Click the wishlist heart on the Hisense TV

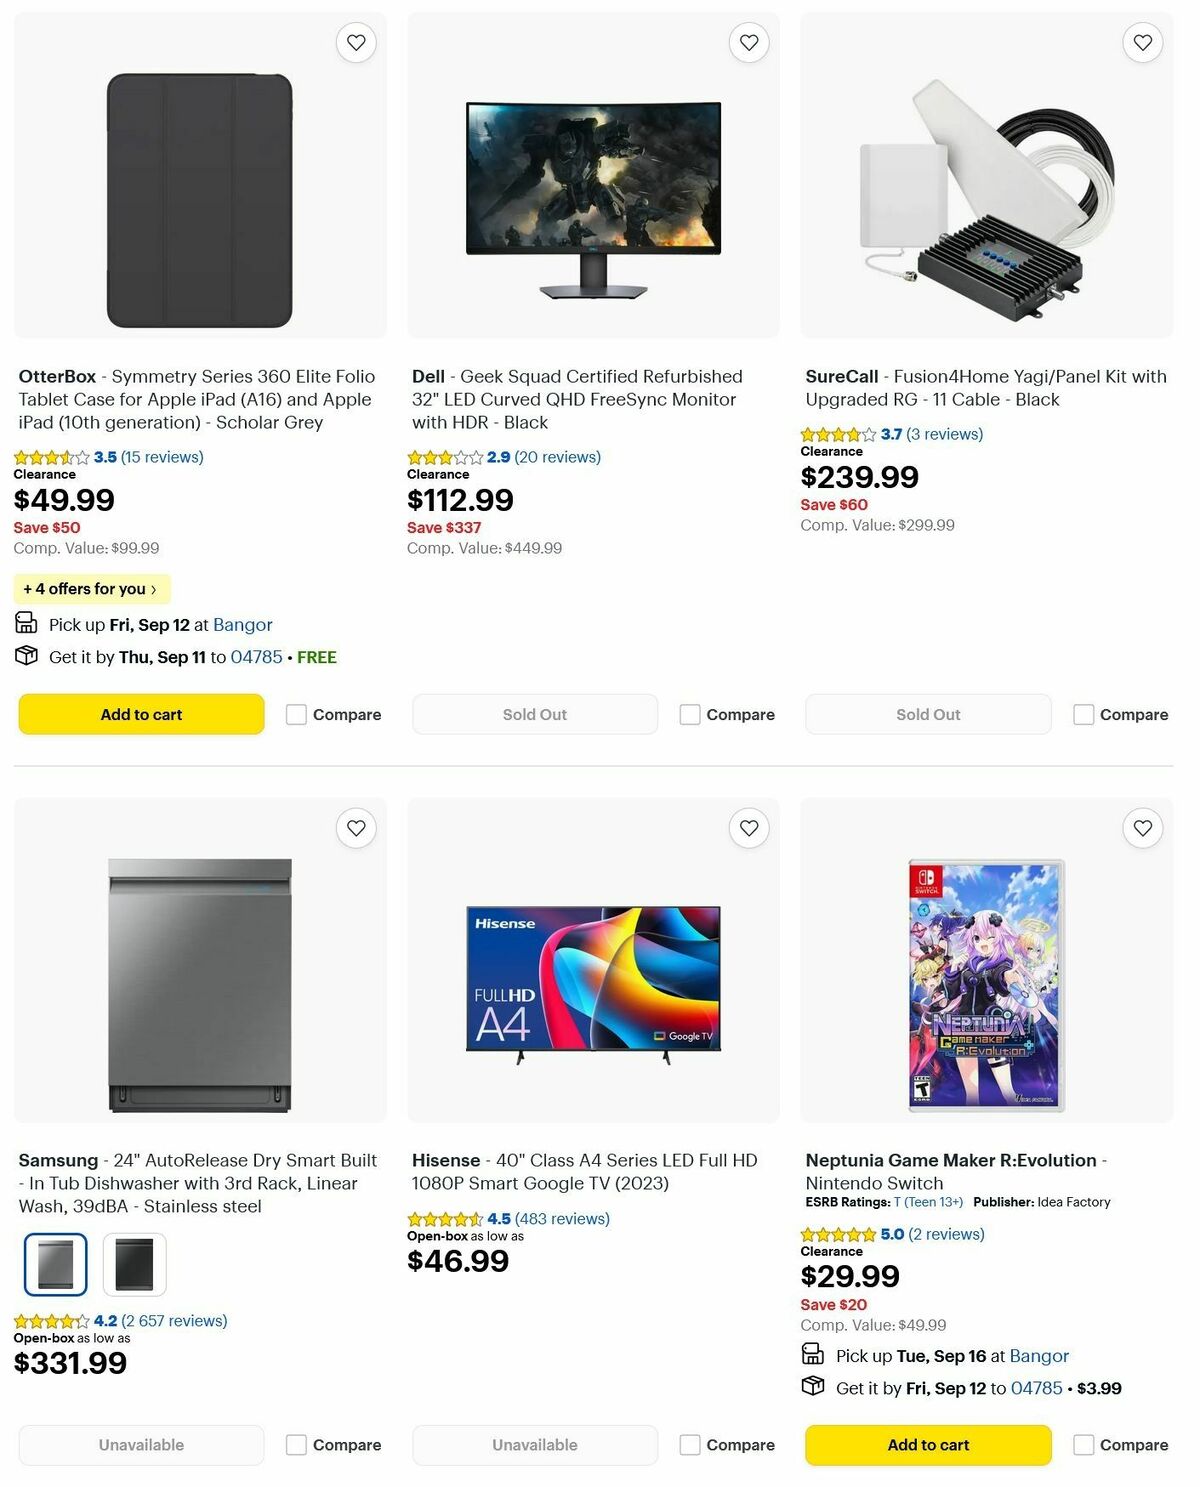click(x=749, y=828)
